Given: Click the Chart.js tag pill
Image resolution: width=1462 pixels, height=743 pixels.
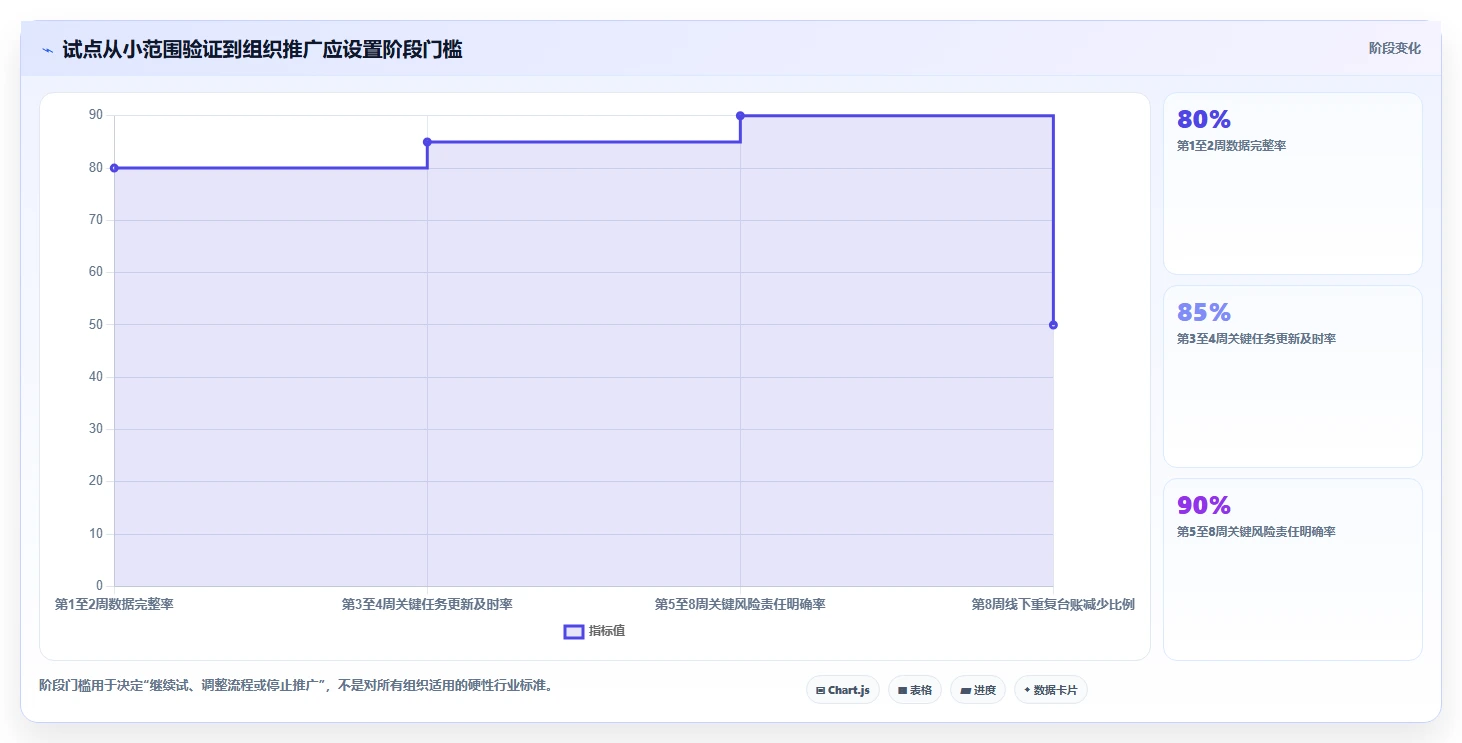Looking at the screenshot, I should pyautogui.click(x=843, y=690).
